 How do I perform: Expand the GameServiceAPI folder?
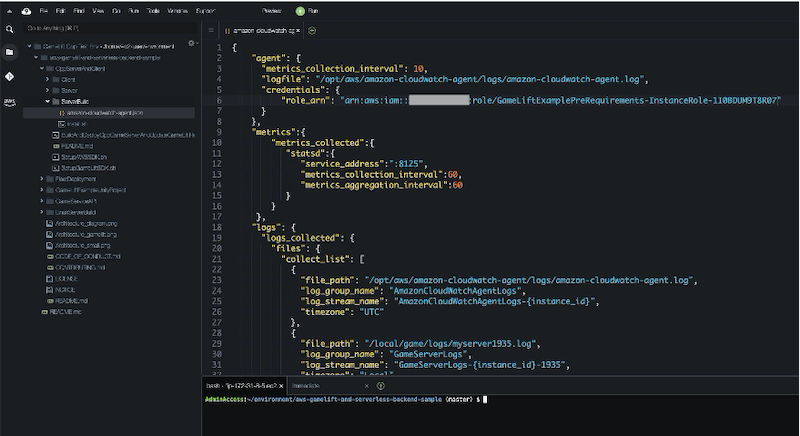(42, 201)
